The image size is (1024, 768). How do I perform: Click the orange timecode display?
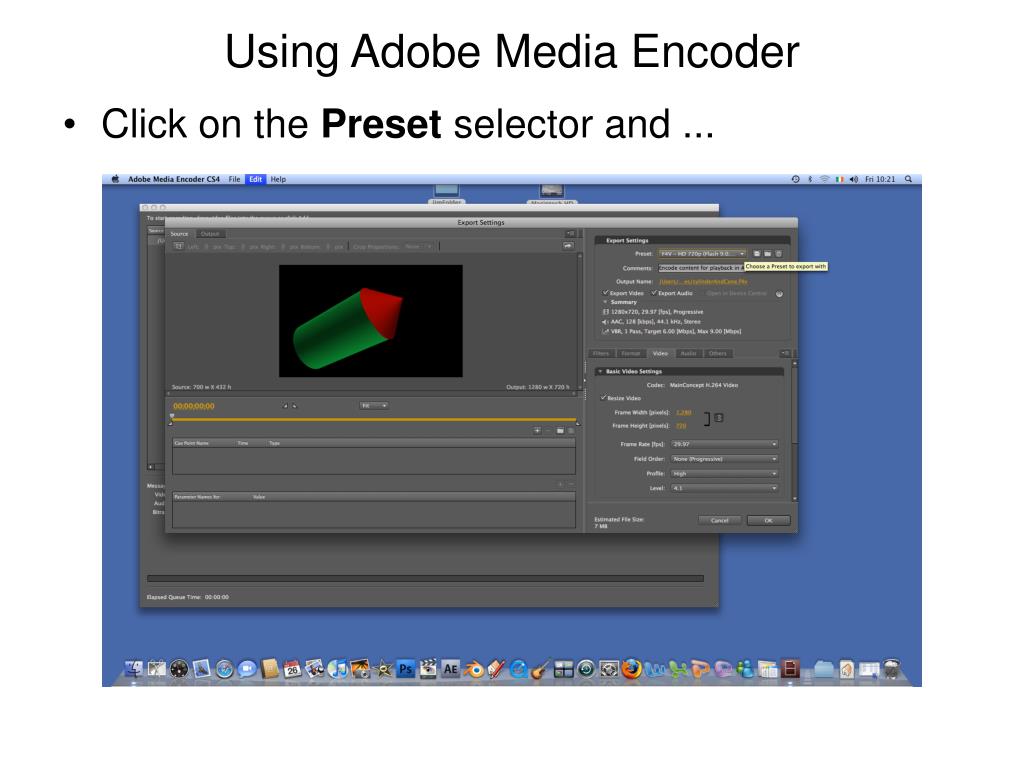(193, 406)
